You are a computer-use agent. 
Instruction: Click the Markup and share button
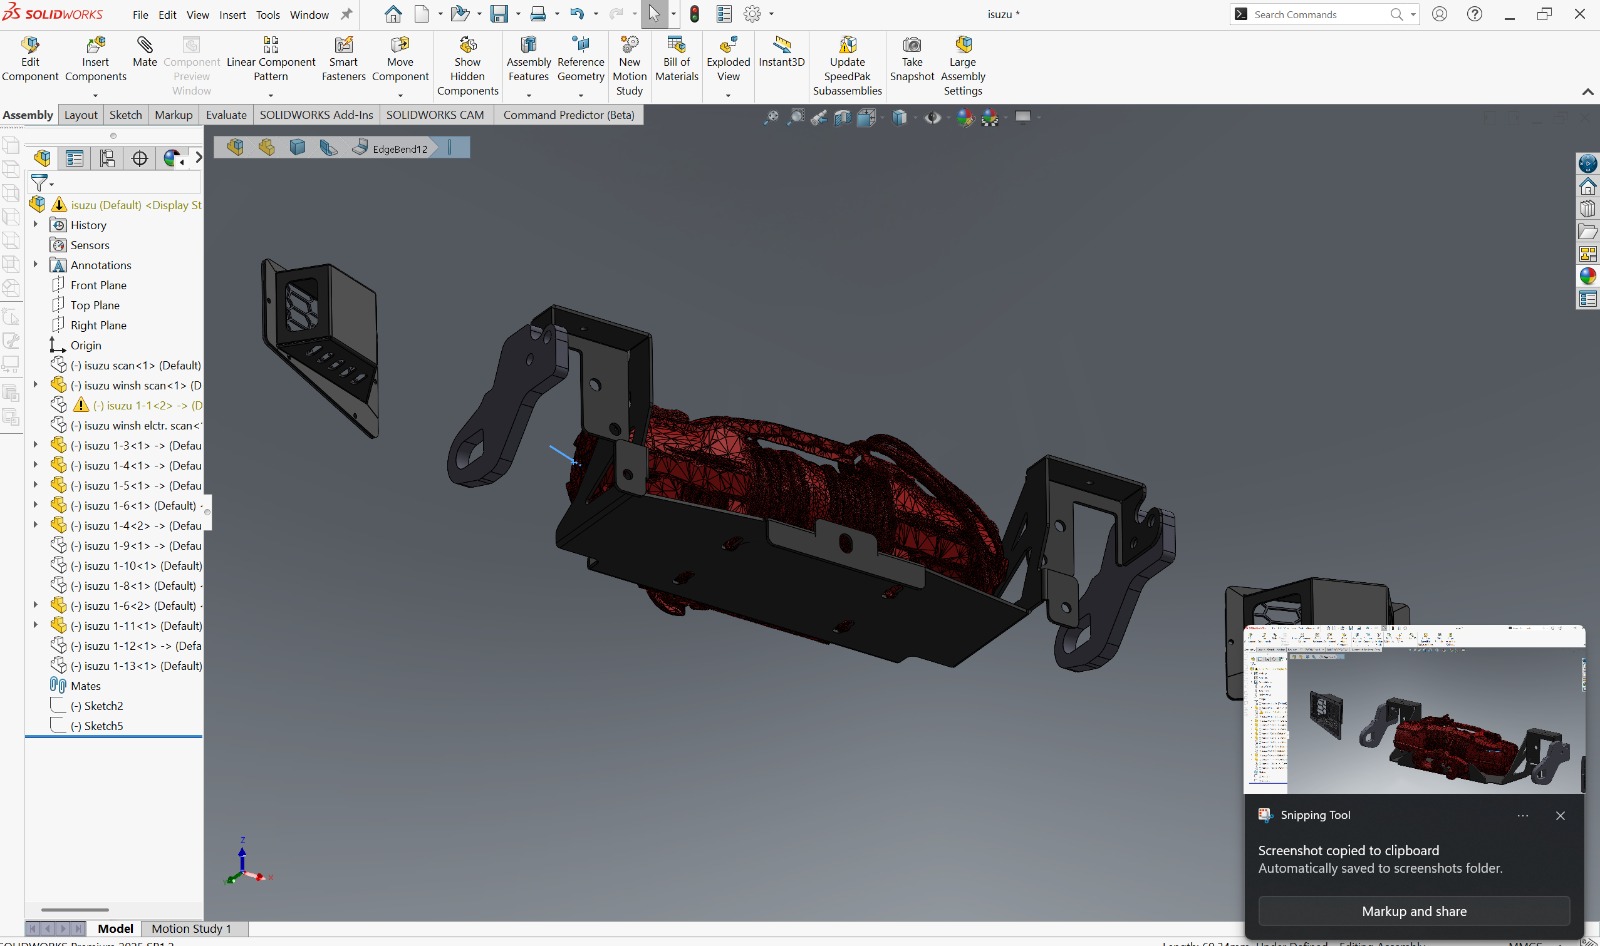click(x=1413, y=911)
